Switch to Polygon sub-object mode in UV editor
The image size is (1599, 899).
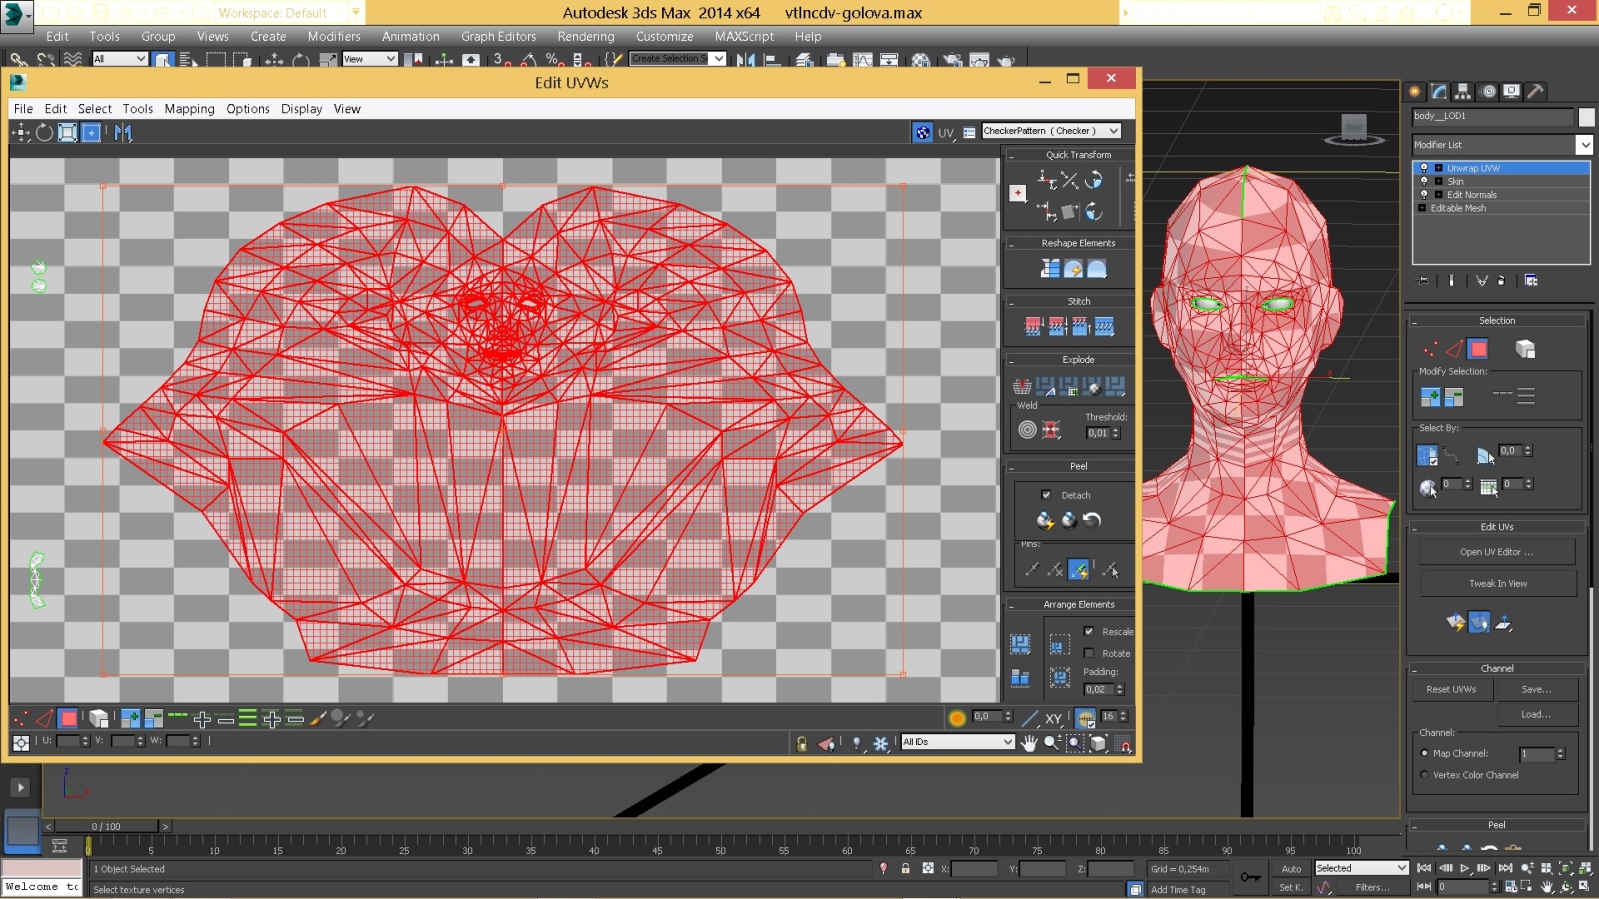click(68, 718)
